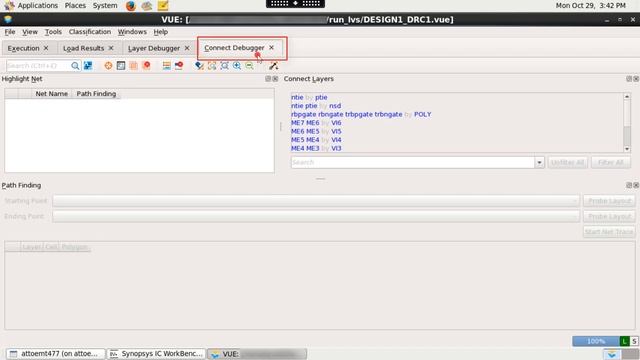This screenshot has width=640, height=360.
Task: Click the blue paint-bucket highlight icon
Action: pos(199,66)
